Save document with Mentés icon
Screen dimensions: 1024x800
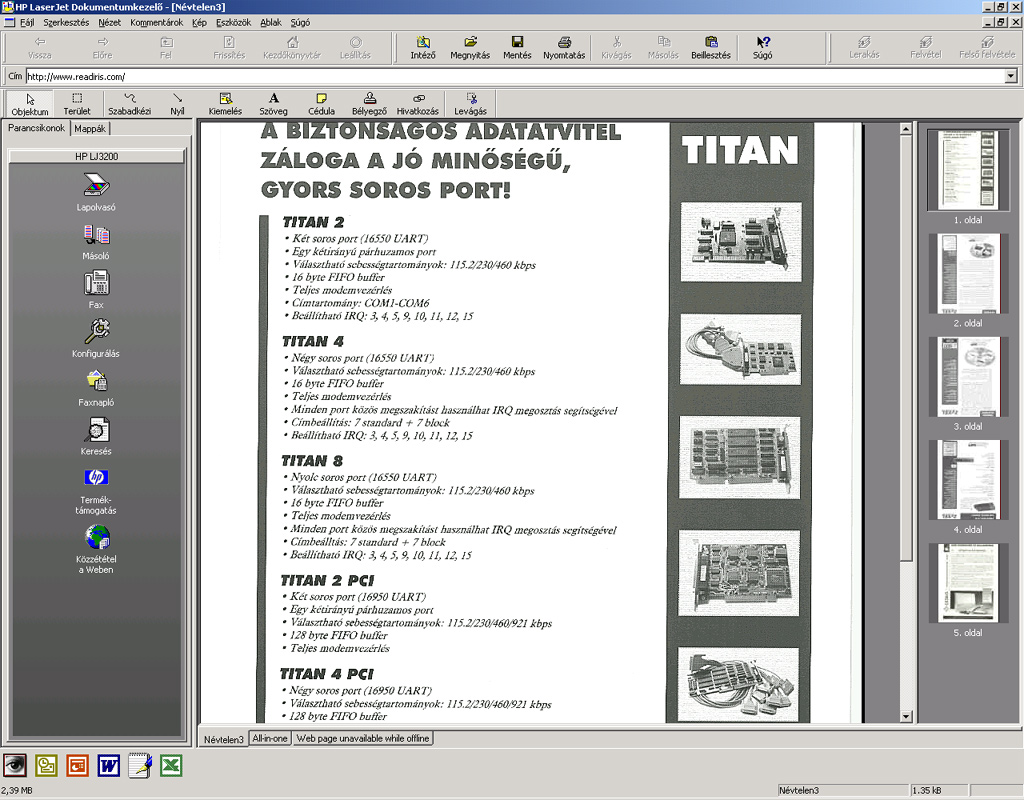[517, 48]
